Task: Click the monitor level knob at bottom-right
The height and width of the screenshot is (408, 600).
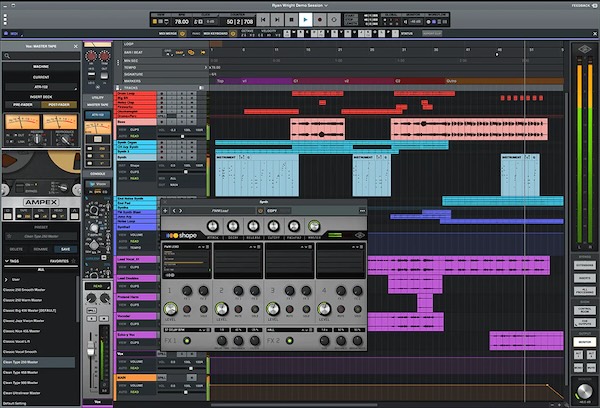Action: 584,392
